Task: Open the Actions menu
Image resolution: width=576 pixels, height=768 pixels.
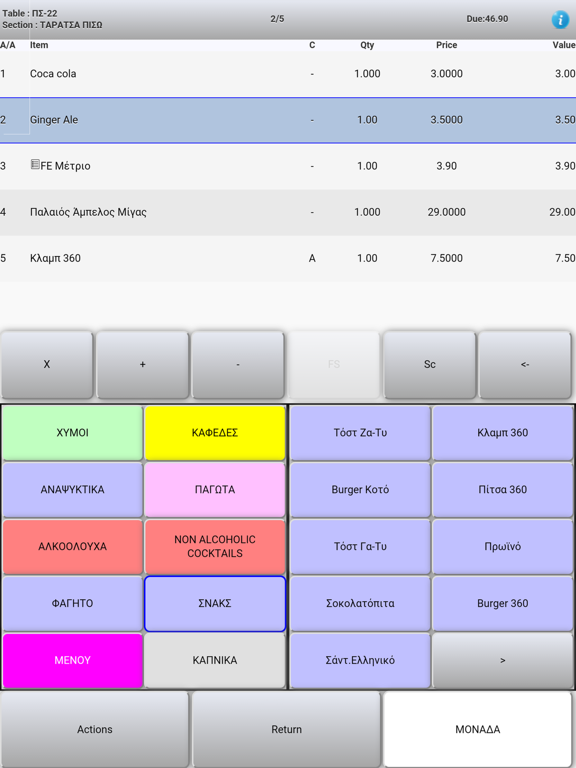Action: pyautogui.click(x=95, y=729)
